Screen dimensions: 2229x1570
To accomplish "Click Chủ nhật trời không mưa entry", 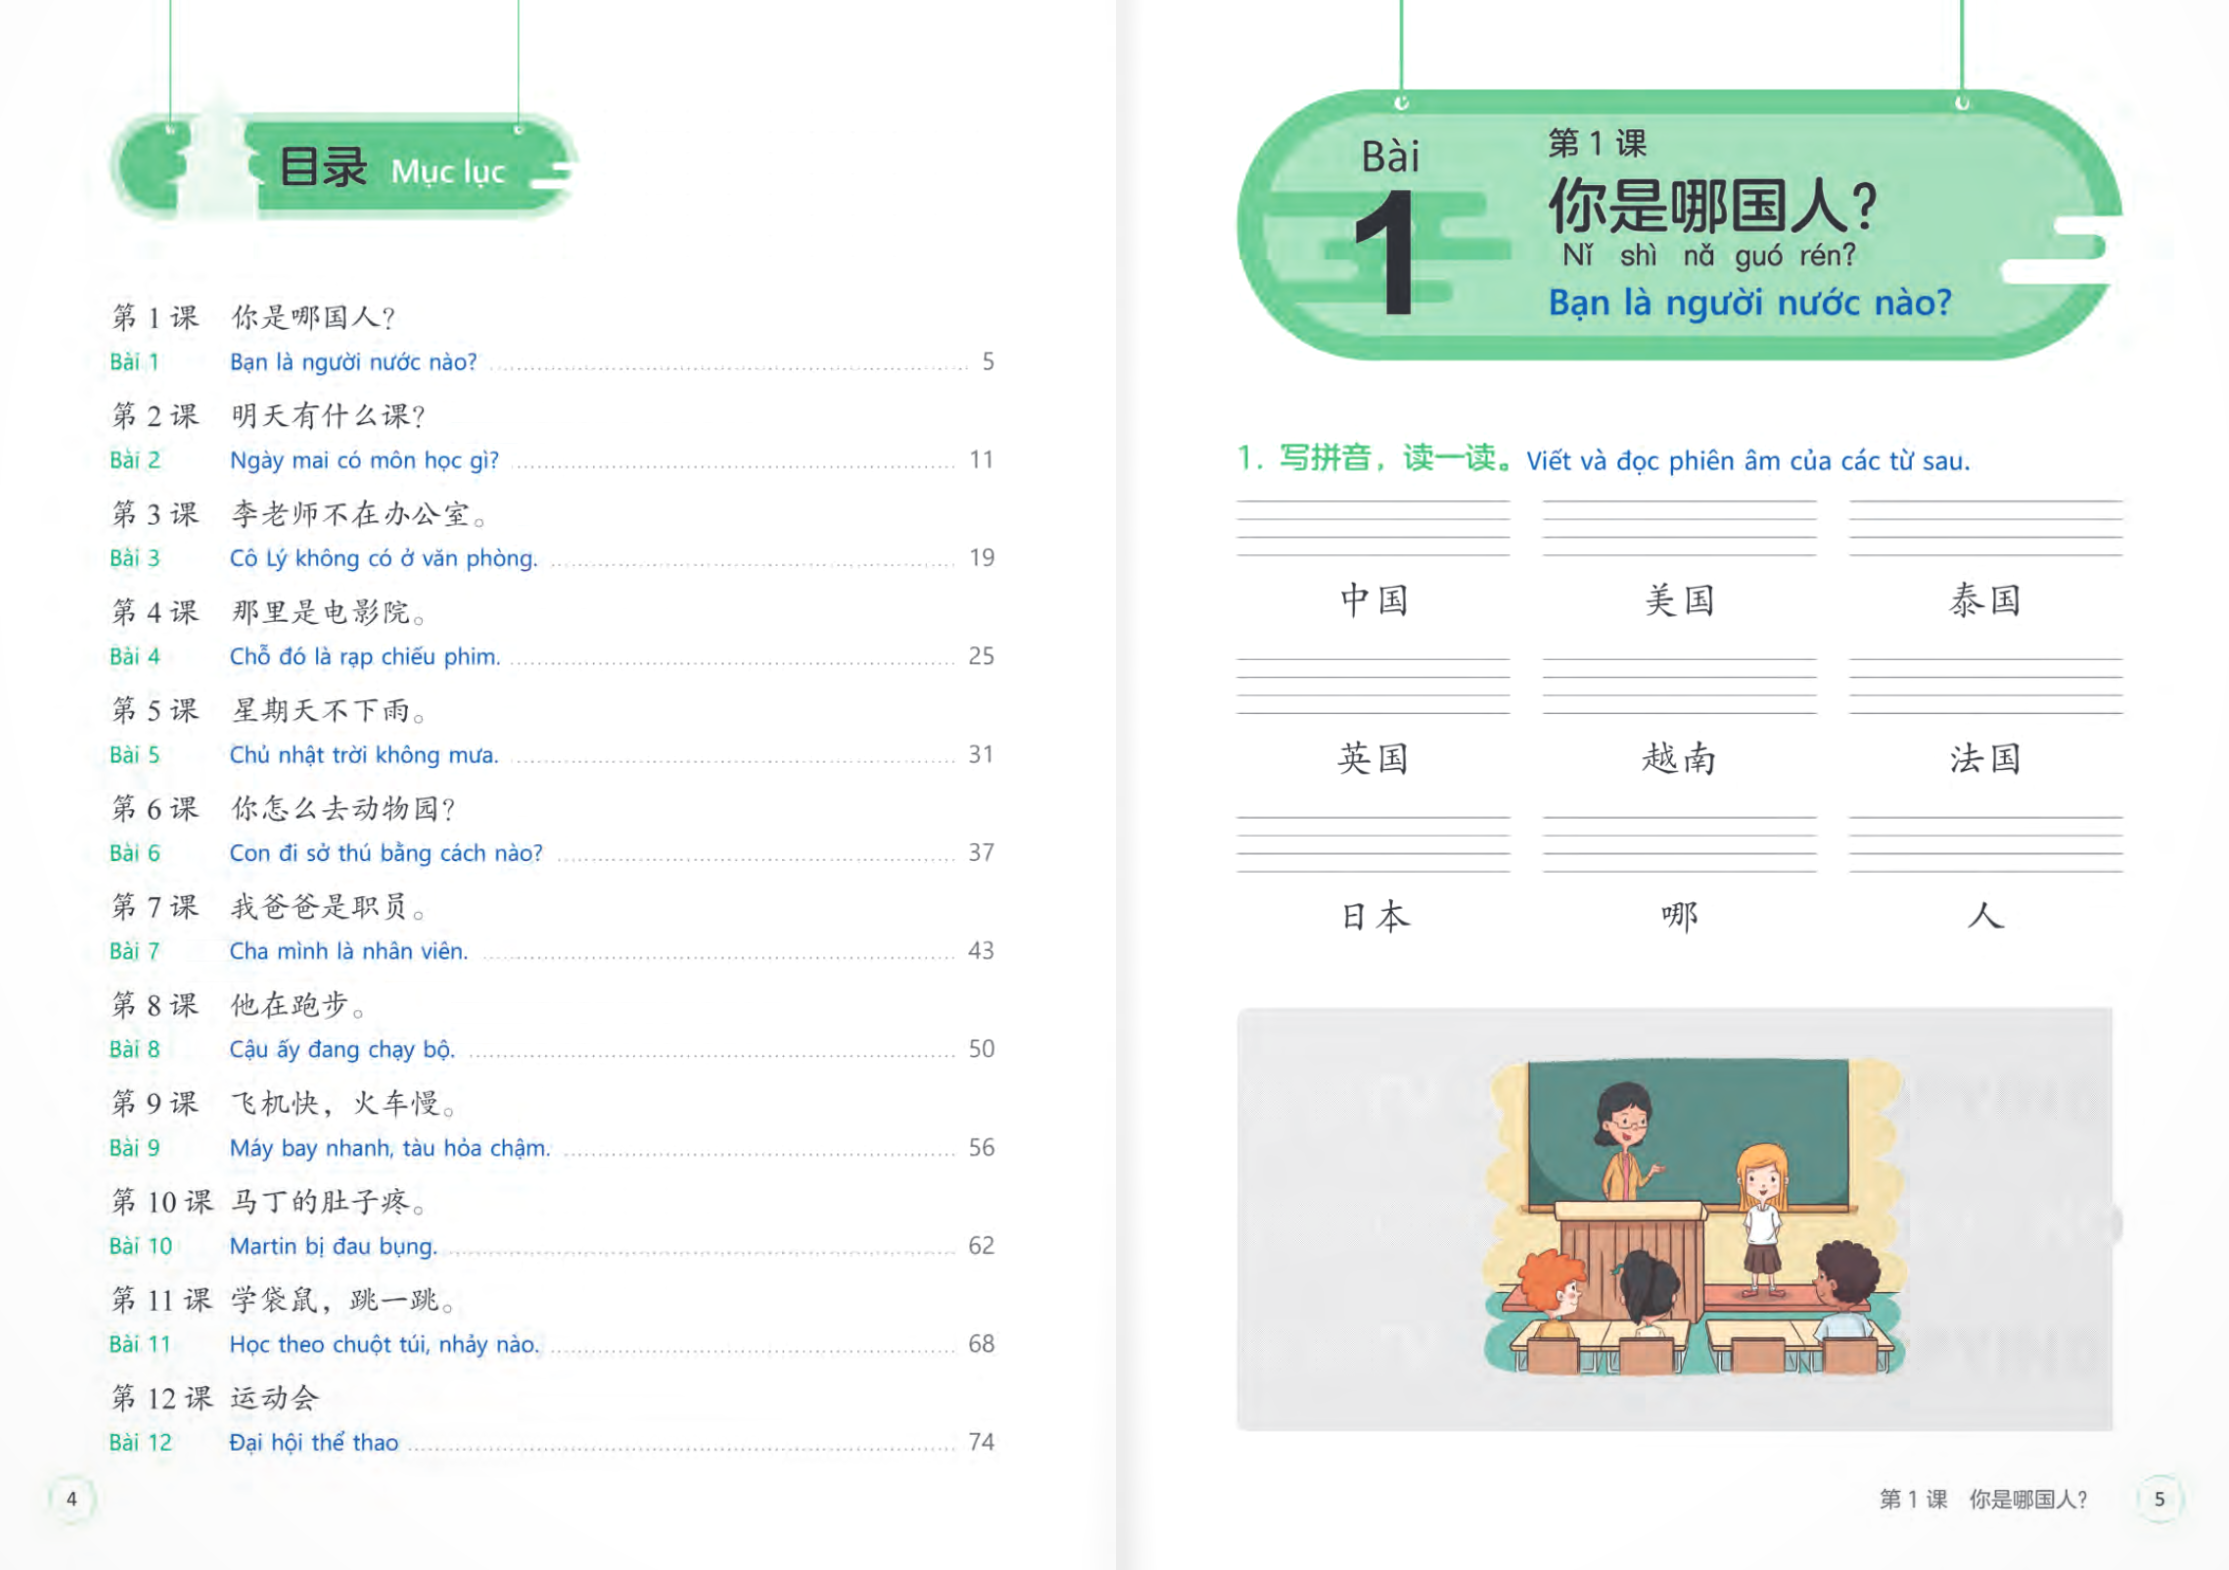I will 364,755.
